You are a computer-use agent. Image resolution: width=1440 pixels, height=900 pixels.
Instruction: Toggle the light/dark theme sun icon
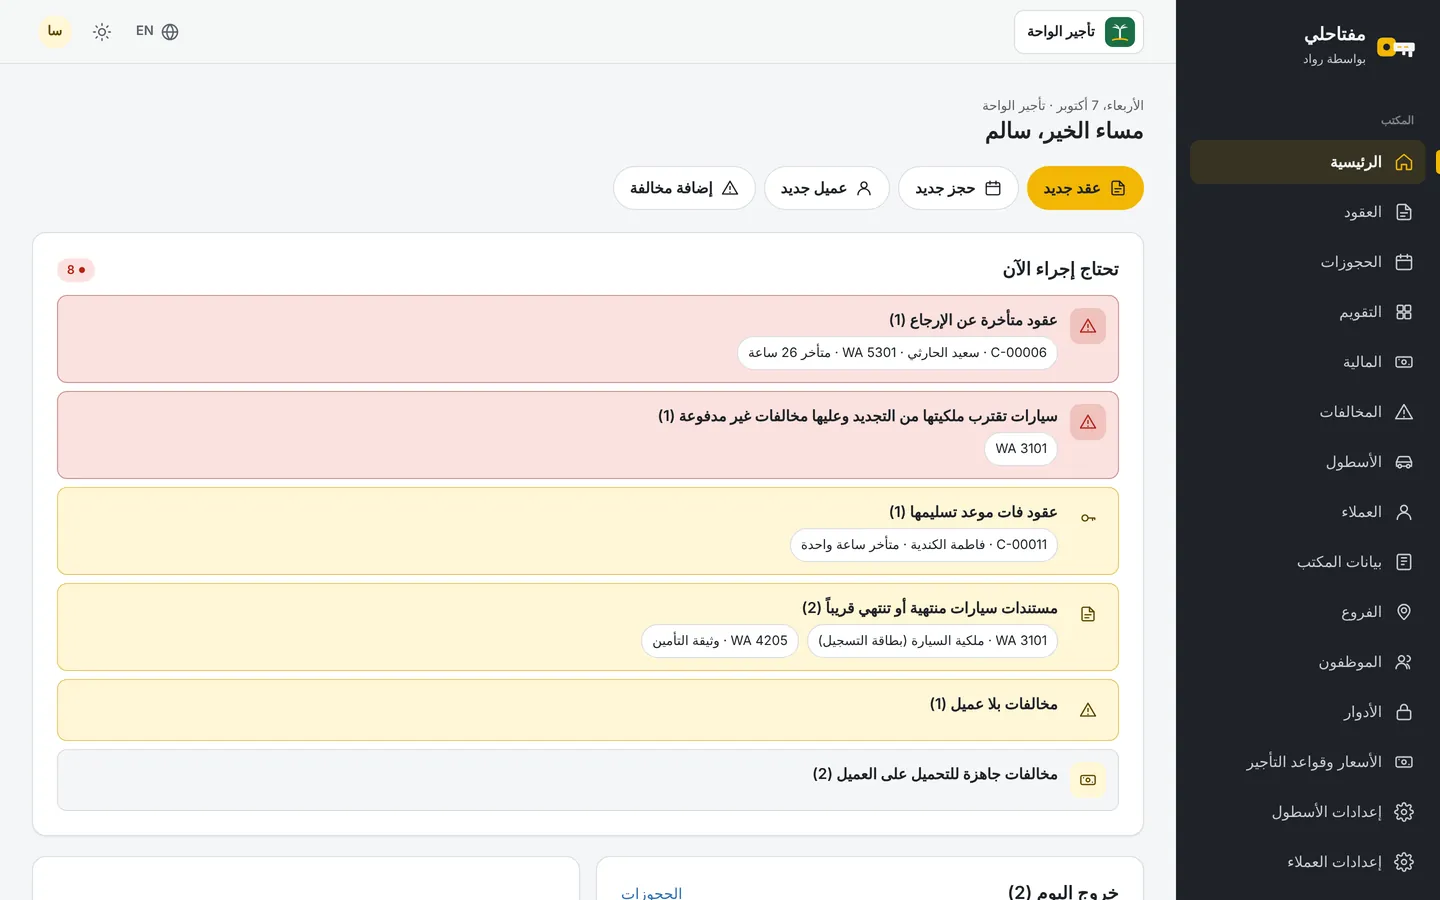coord(102,32)
